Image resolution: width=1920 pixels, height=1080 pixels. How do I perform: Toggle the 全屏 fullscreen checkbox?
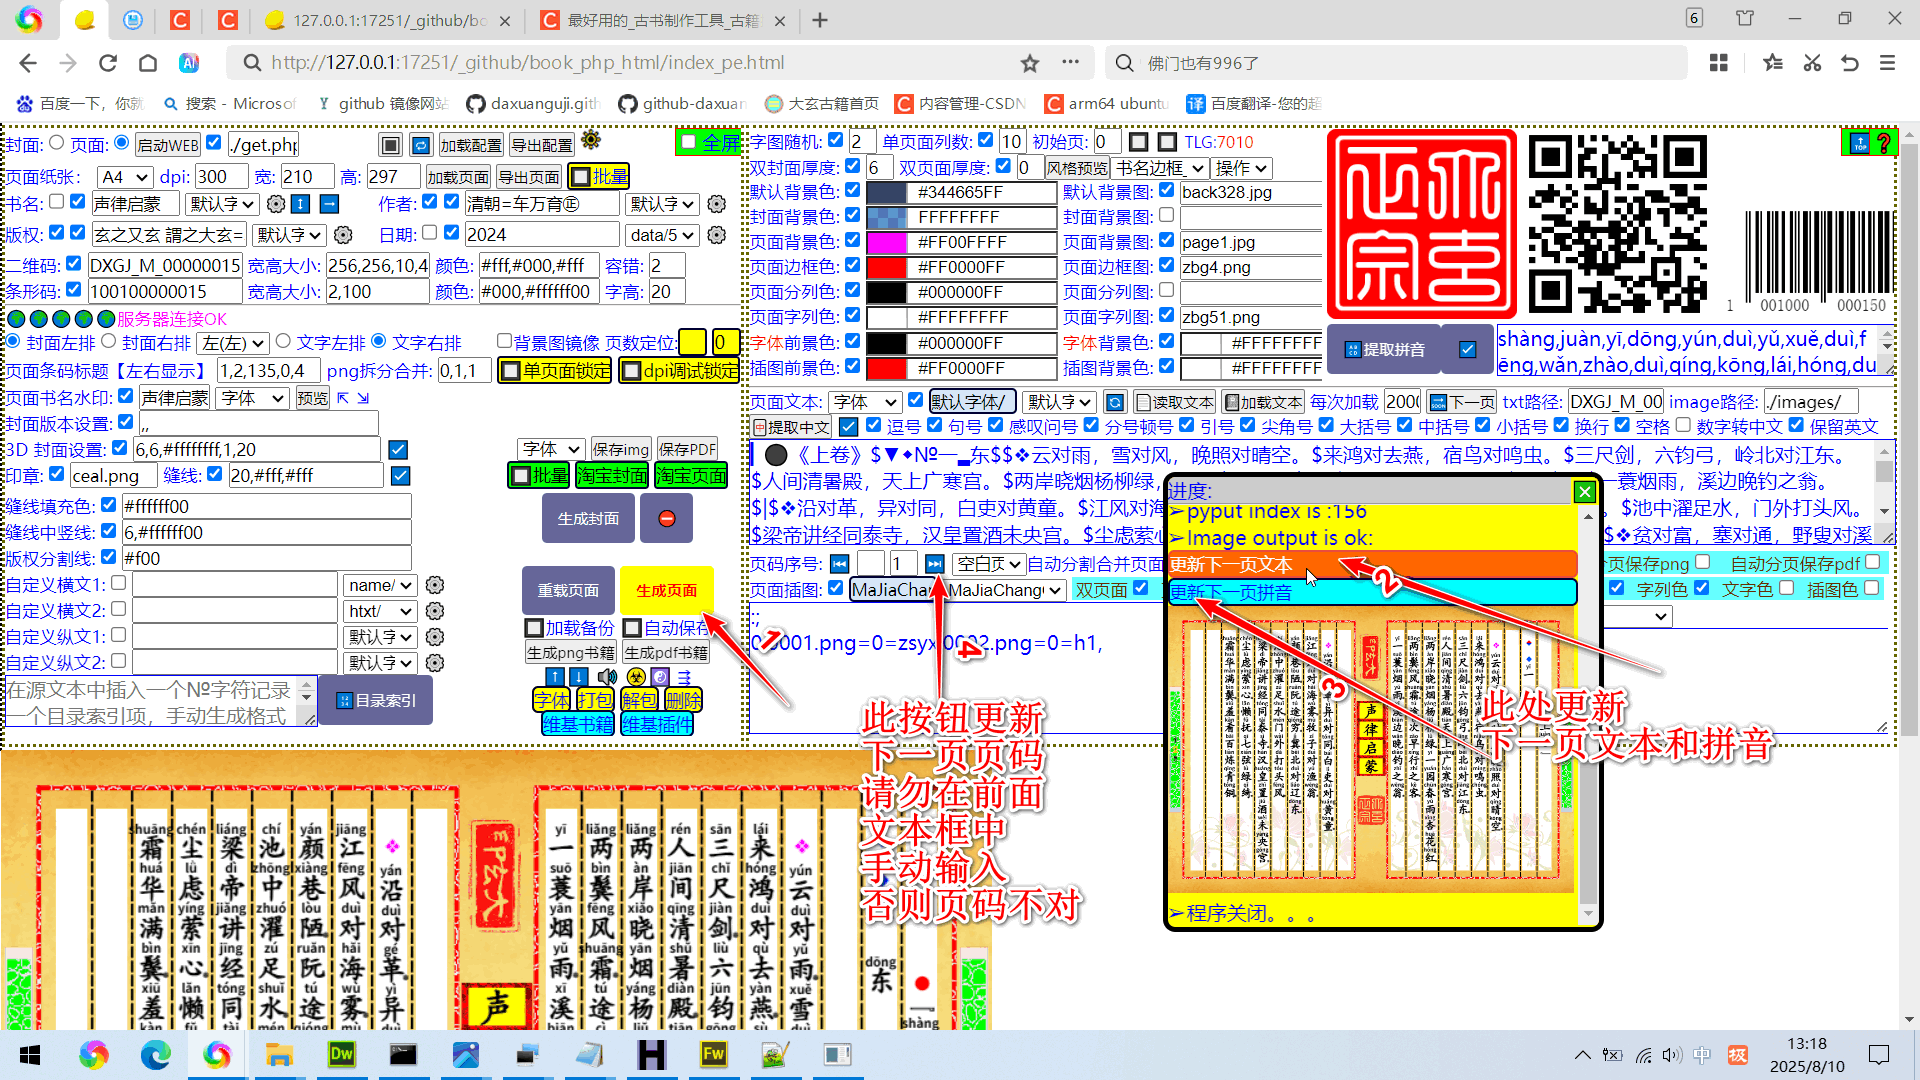point(687,142)
